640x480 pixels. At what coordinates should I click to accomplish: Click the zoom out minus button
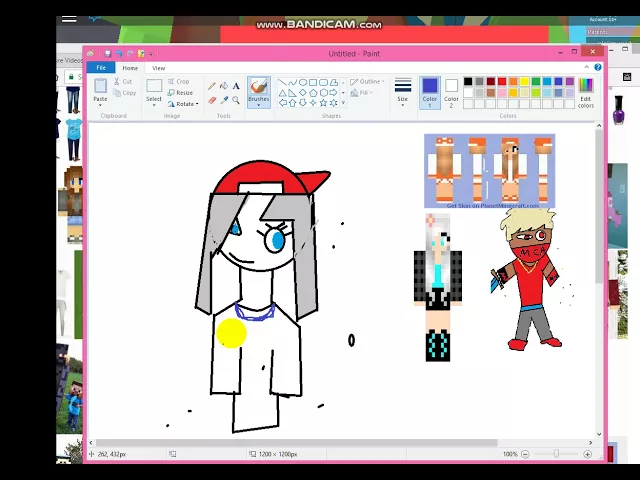[525, 454]
